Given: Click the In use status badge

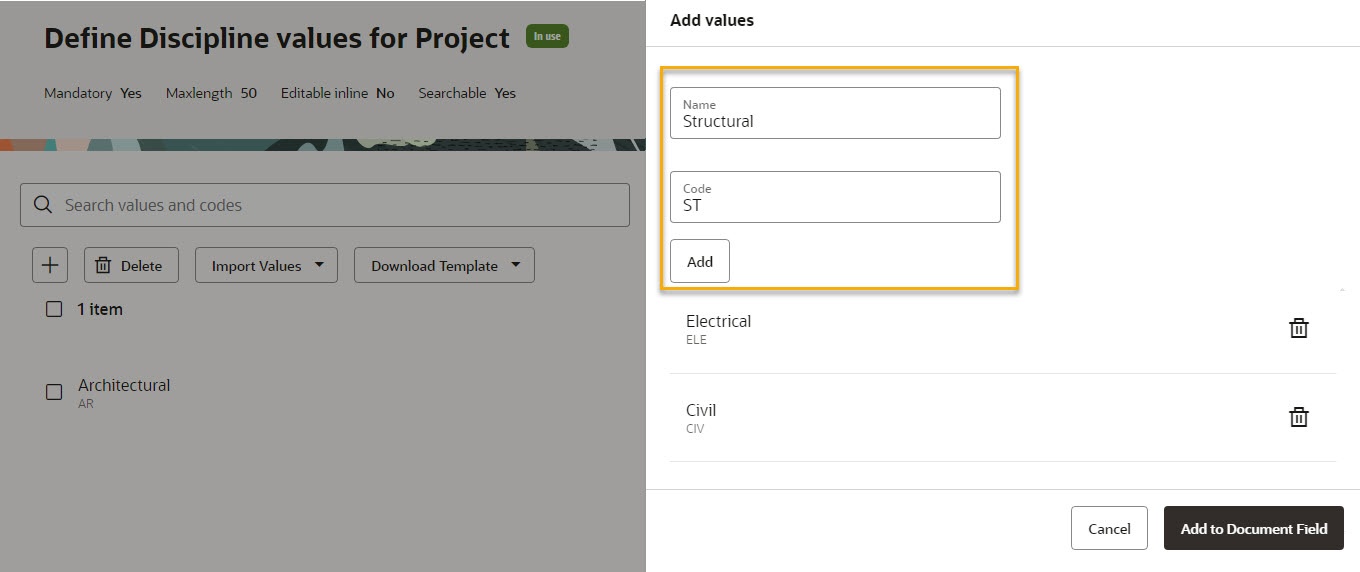Looking at the screenshot, I should [x=547, y=37].
